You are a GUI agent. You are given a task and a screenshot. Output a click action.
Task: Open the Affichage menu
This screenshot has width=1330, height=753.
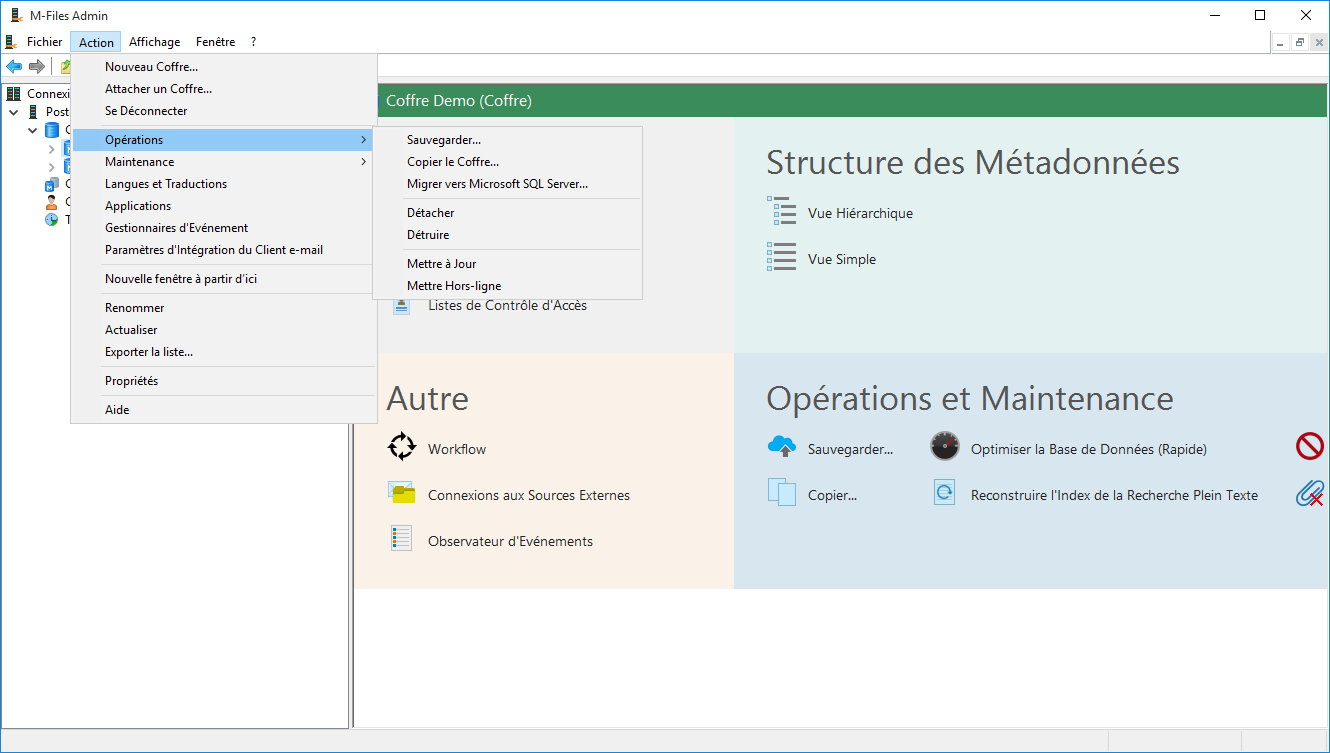click(154, 42)
